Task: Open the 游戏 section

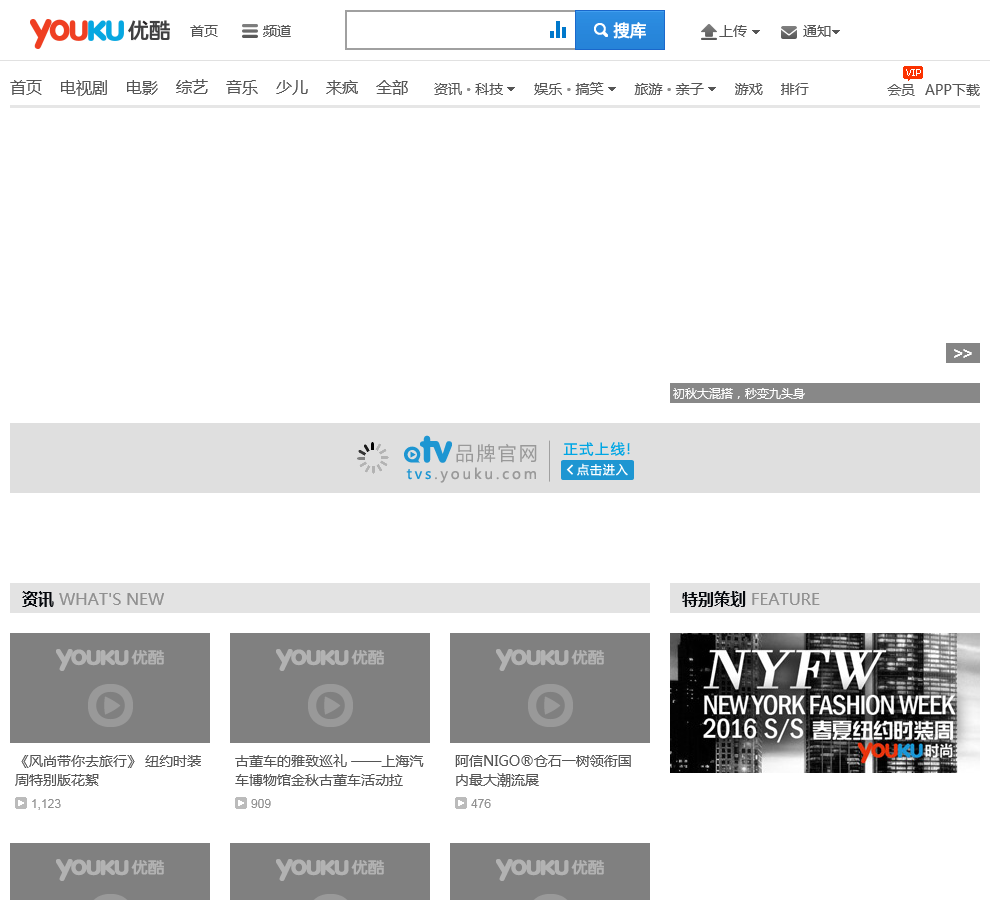Action: pos(749,89)
